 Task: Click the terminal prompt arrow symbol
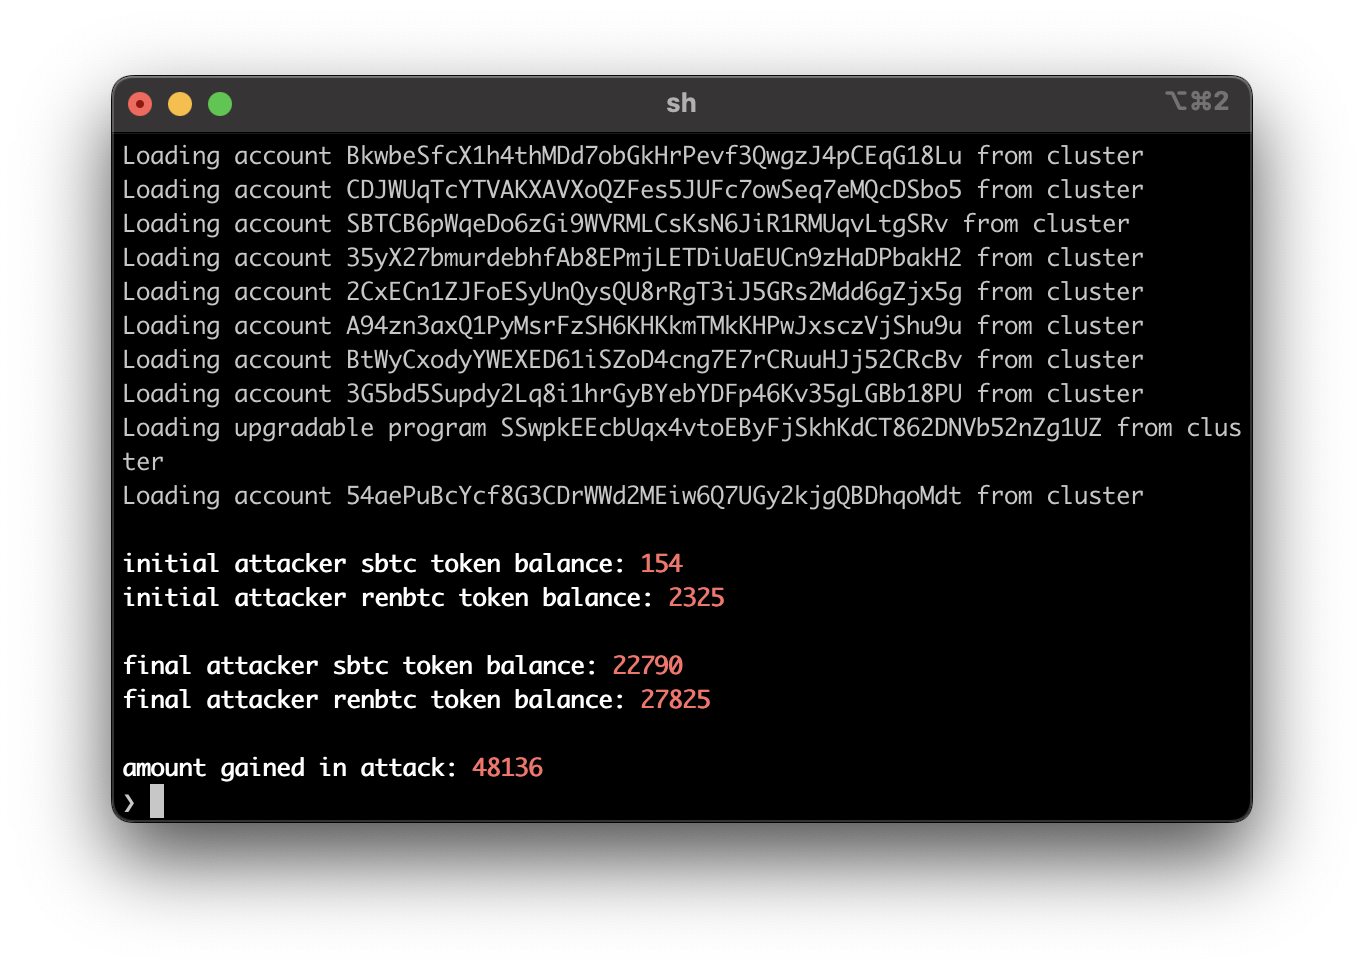(x=129, y=802)
